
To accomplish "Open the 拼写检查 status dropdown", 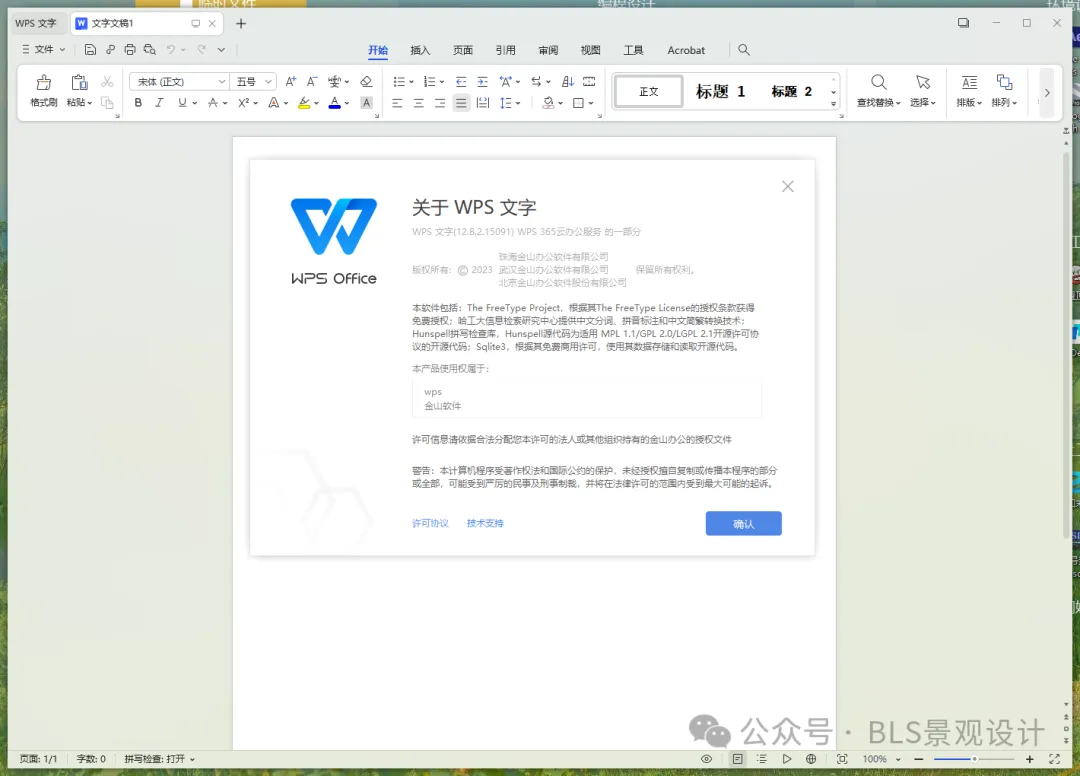I will click(159, 759).
